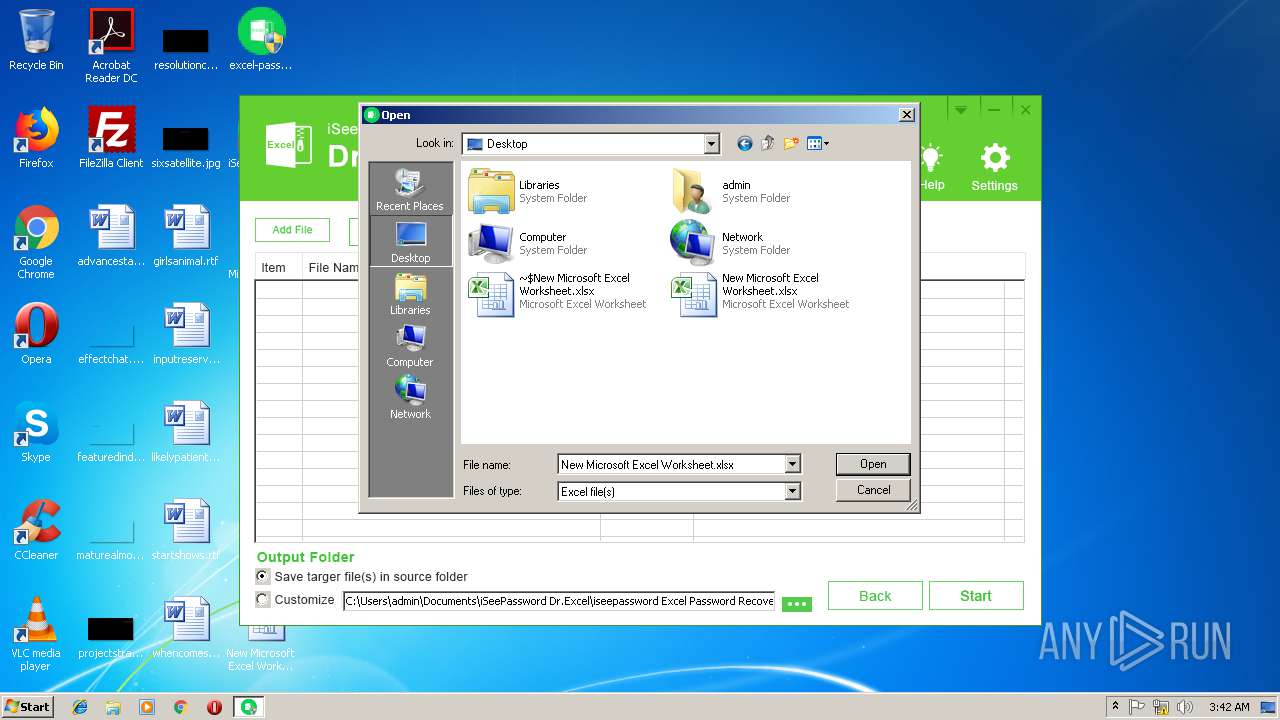
Task: Expand the File name dropdown arrow
Action: coord(792,464)
